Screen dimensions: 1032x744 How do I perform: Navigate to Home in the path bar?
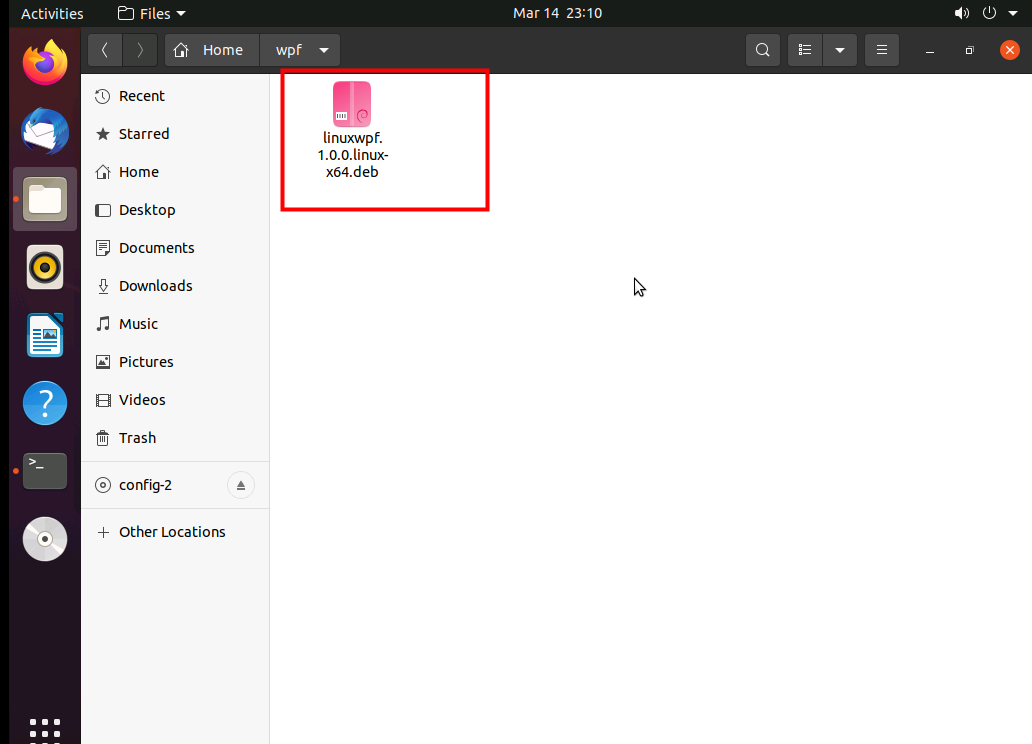tap(213, 50)
